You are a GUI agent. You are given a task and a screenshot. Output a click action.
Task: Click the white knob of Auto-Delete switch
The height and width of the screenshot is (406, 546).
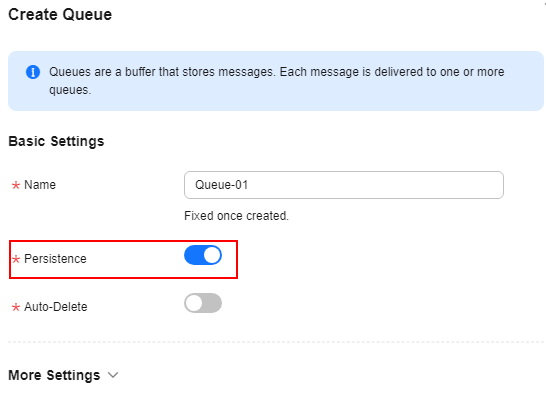pos(194,303)
